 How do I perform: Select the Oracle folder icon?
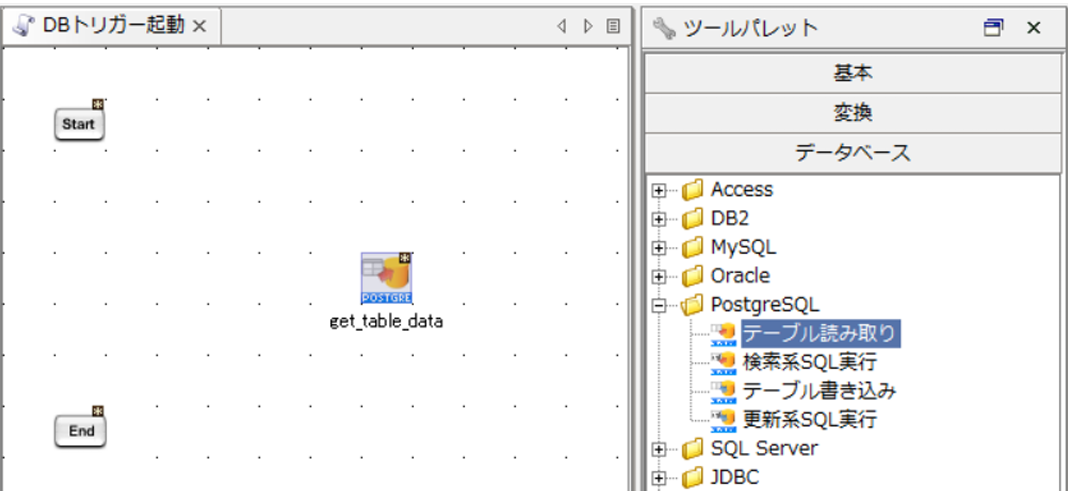pyautogui.click(x=692, y=276)
